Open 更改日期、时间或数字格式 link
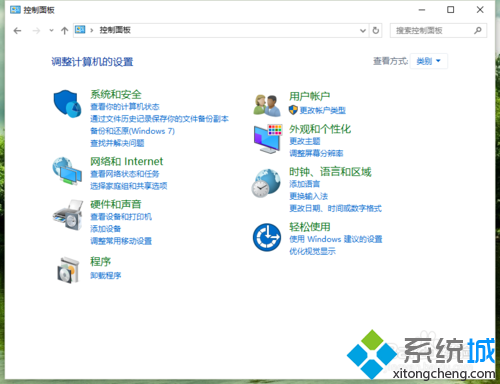Screen dimensions: 500x384 (x=335, y=209)
